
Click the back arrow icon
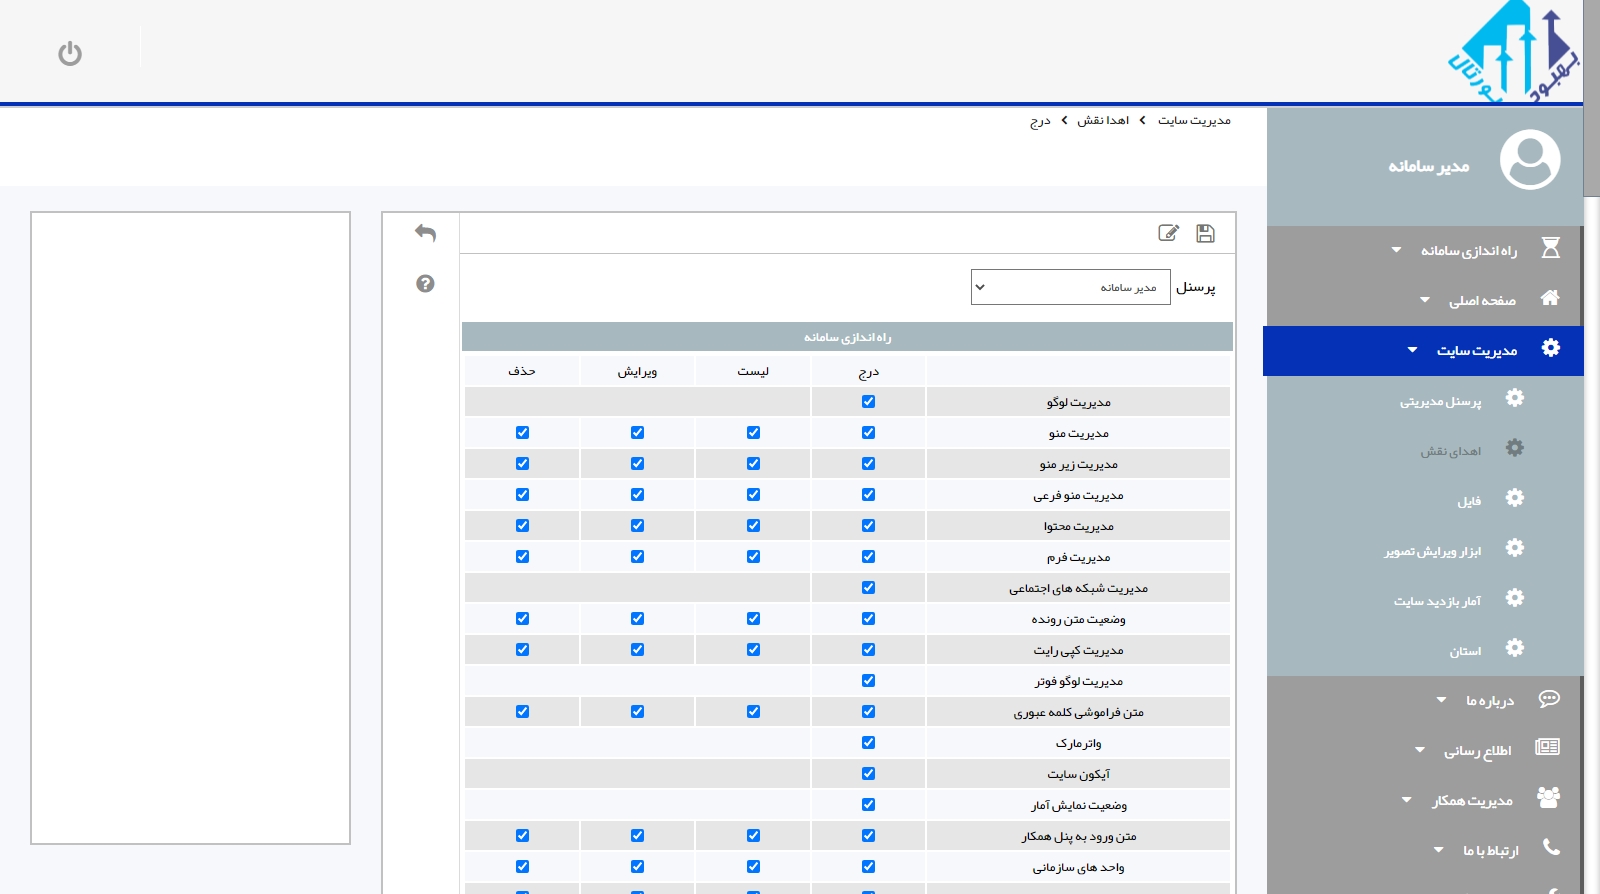pyautogui.click(x=425, y=233)
